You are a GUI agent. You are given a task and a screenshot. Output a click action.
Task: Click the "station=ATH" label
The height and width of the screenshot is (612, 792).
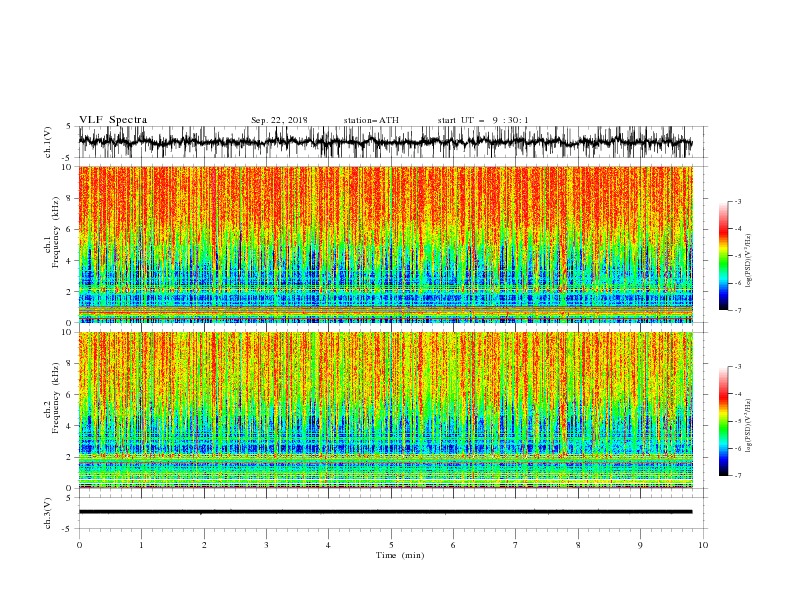coord(371,120)
